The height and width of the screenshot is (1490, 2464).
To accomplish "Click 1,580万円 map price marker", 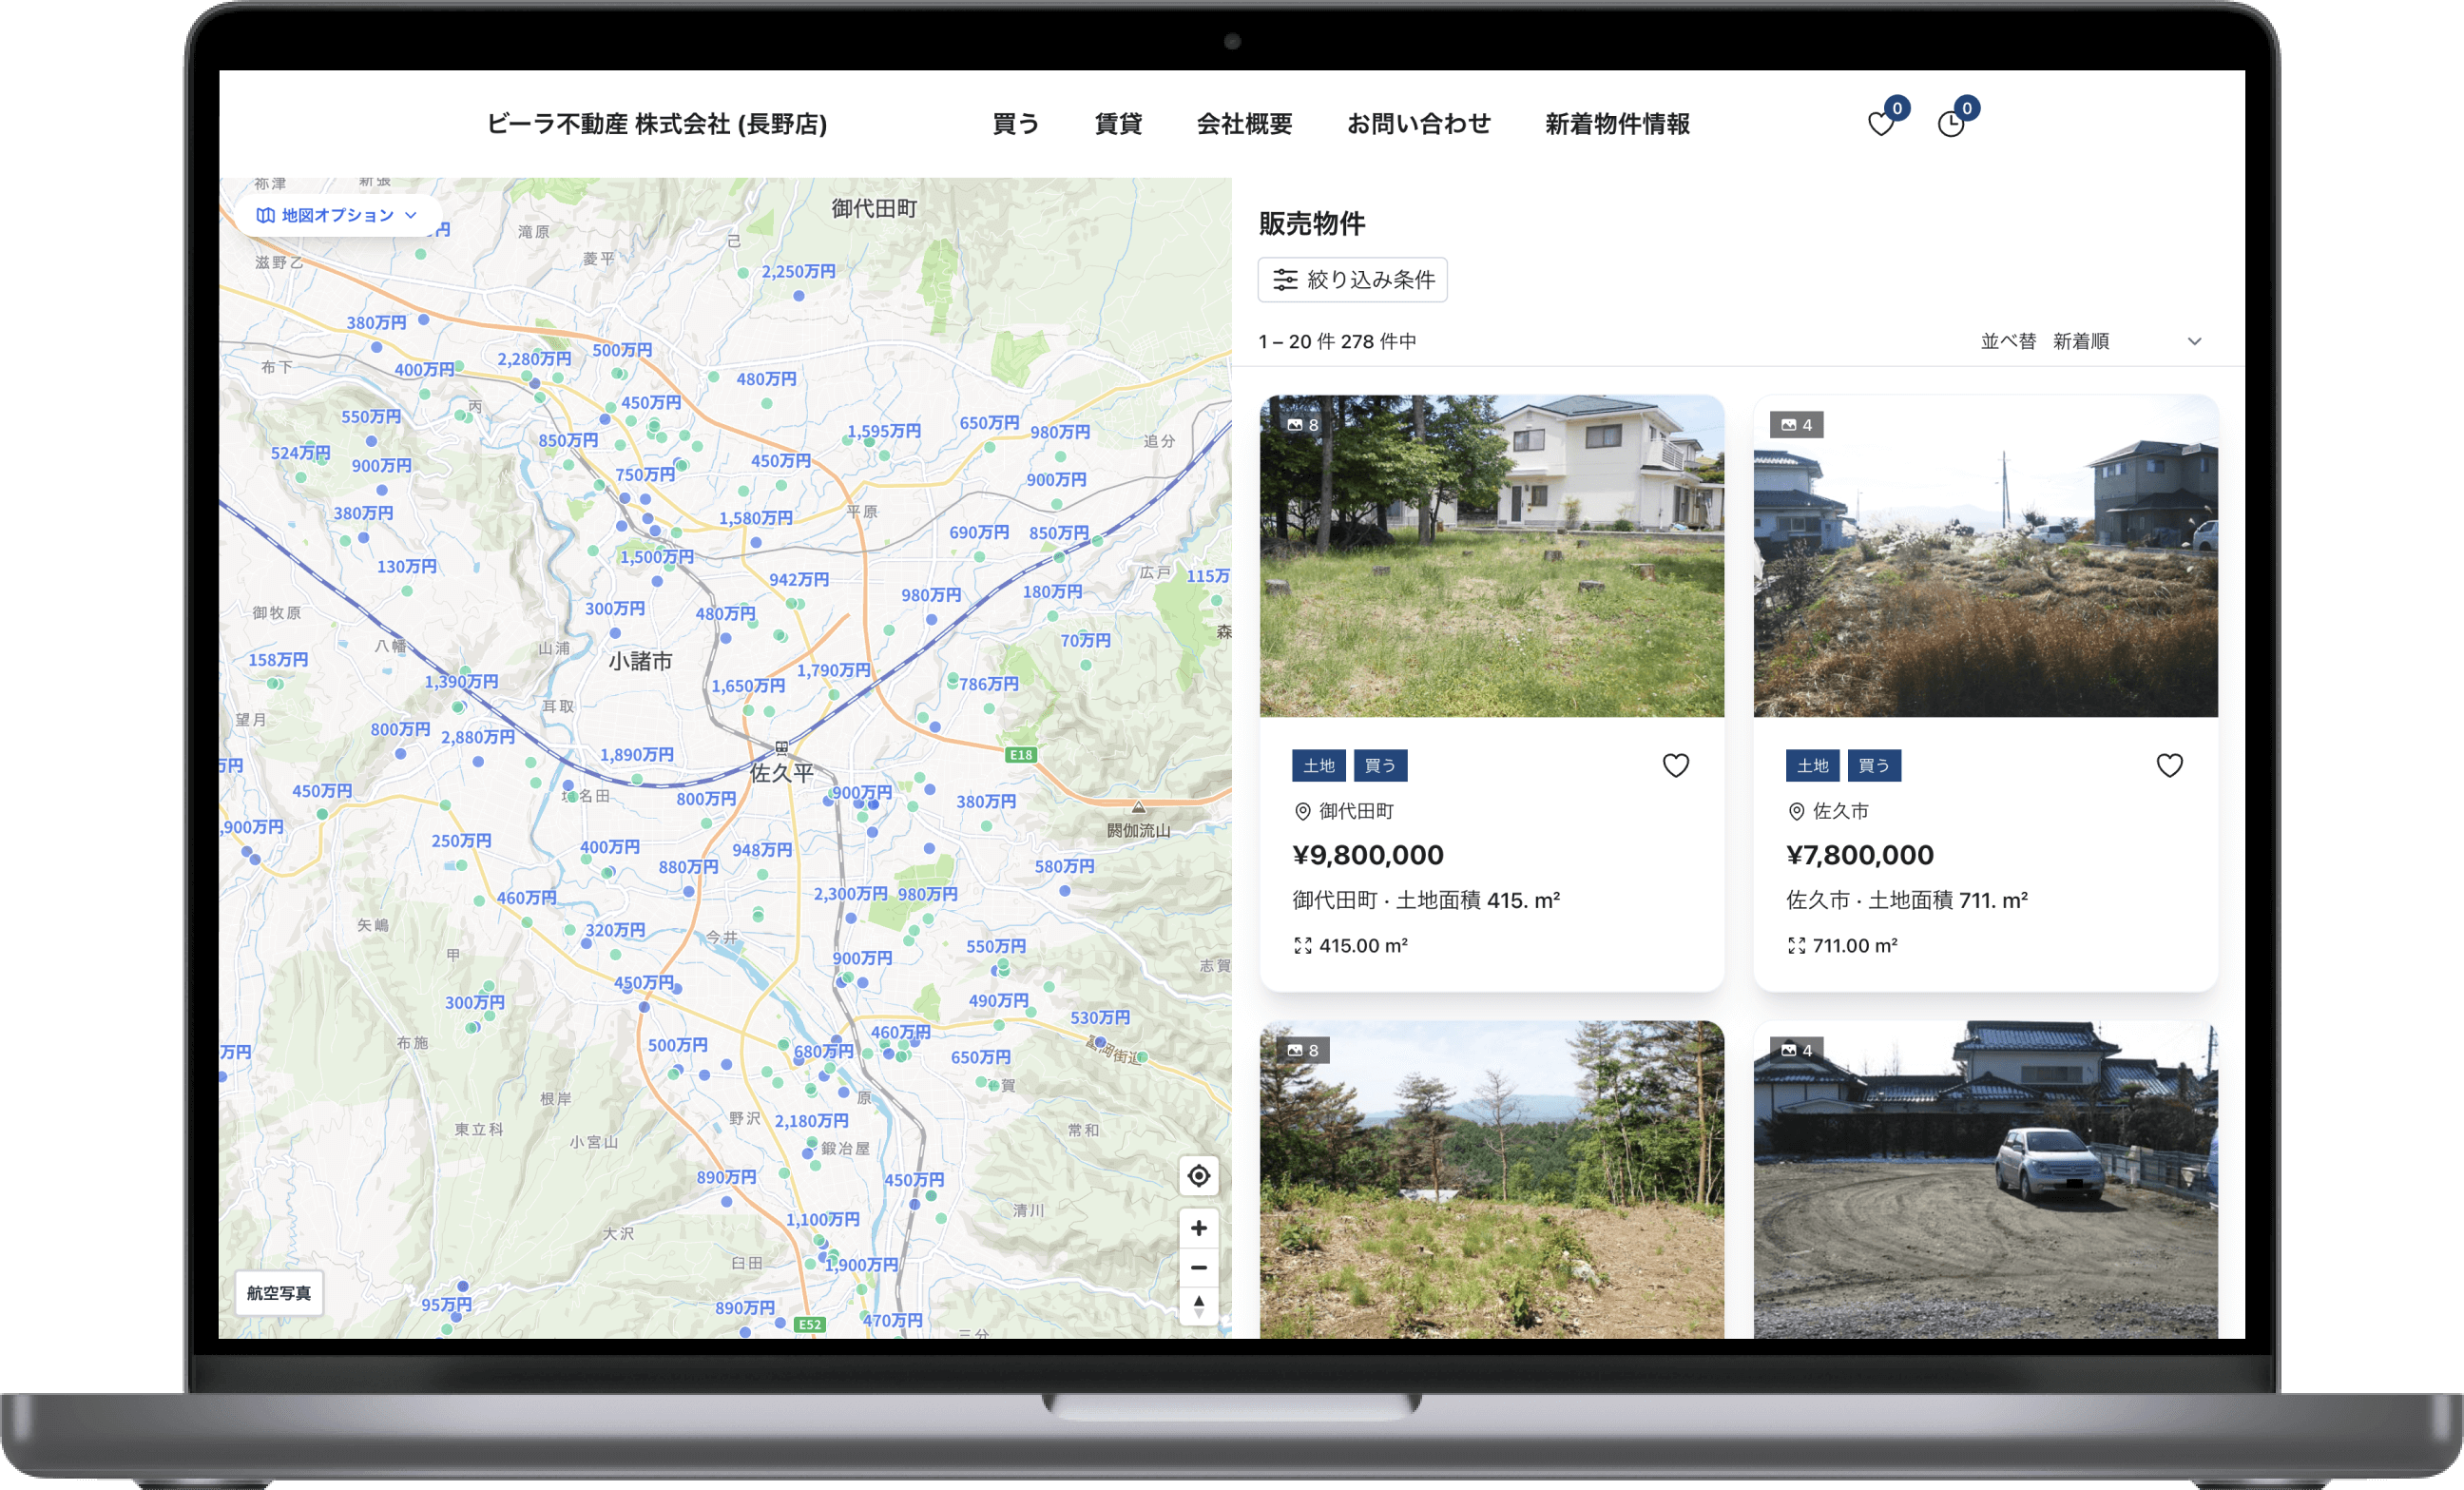I will coord(755,518).
